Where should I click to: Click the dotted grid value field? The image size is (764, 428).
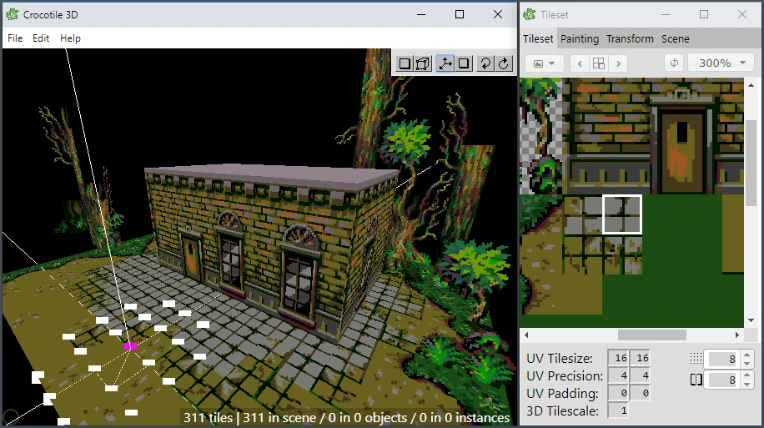point(723,359)
